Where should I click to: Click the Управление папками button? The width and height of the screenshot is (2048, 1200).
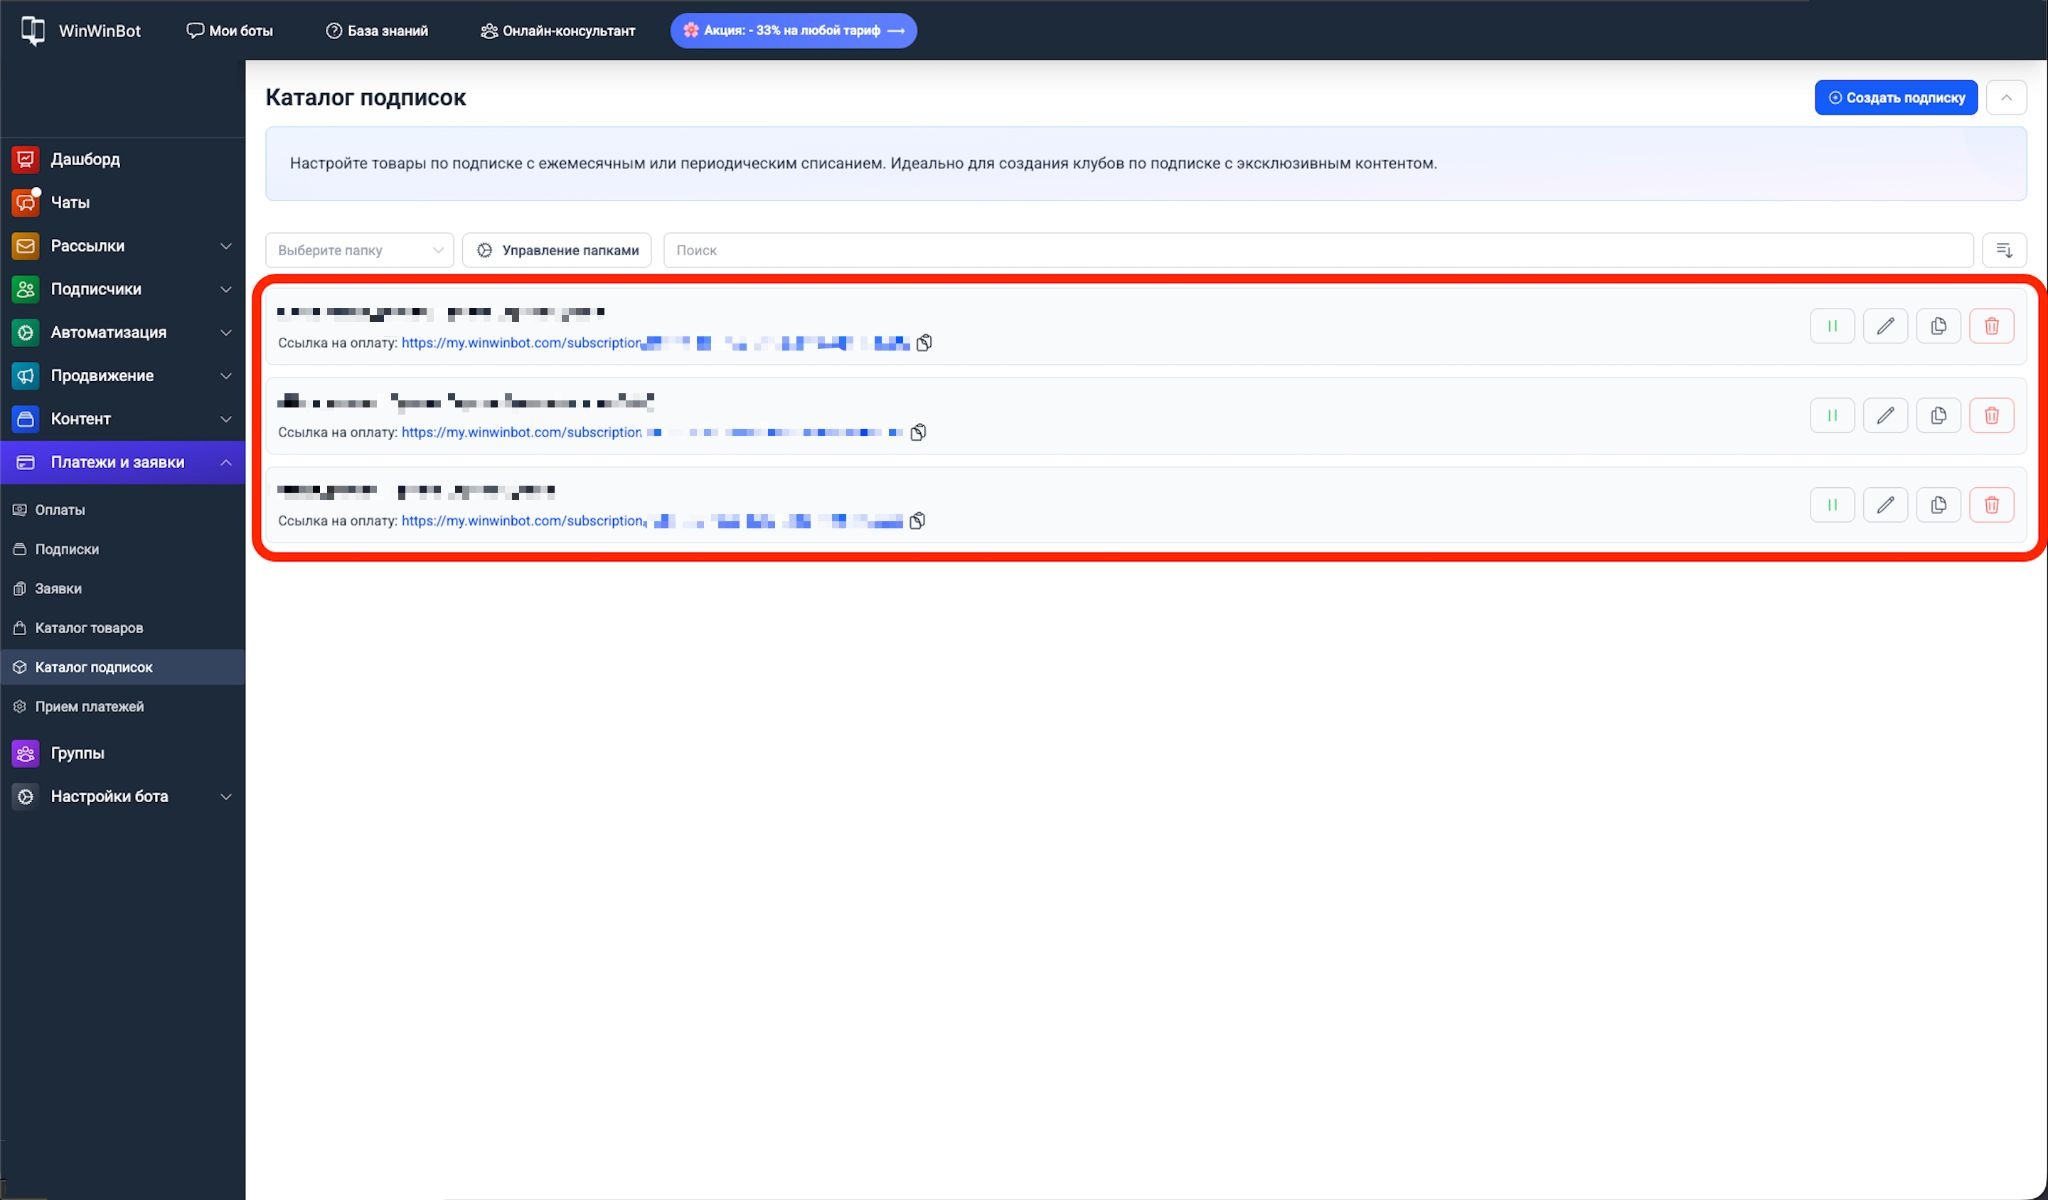(557, 250)
